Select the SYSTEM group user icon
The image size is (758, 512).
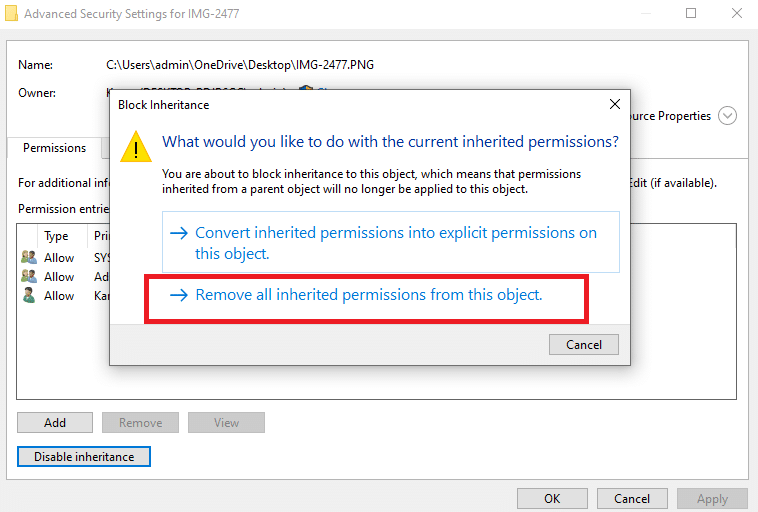(29, 257)
